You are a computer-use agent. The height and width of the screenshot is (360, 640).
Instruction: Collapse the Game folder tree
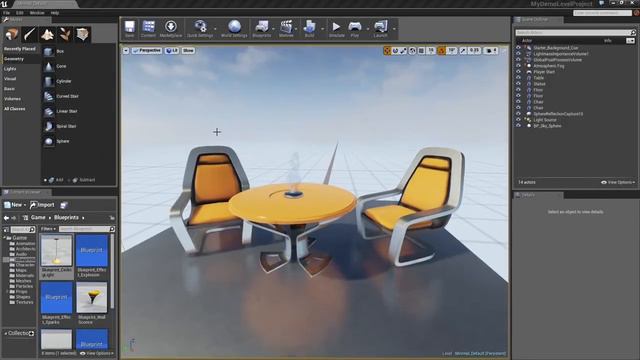tap(5, 238)
